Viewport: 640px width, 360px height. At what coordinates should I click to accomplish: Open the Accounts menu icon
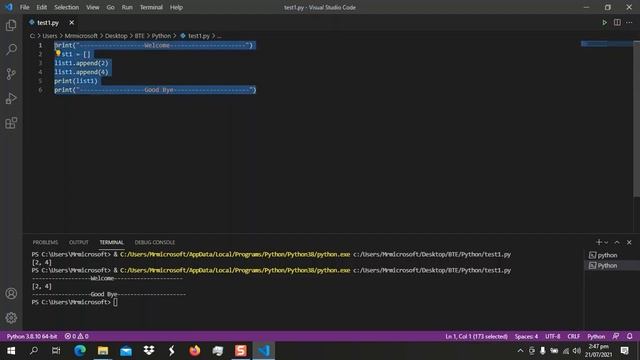11,293
